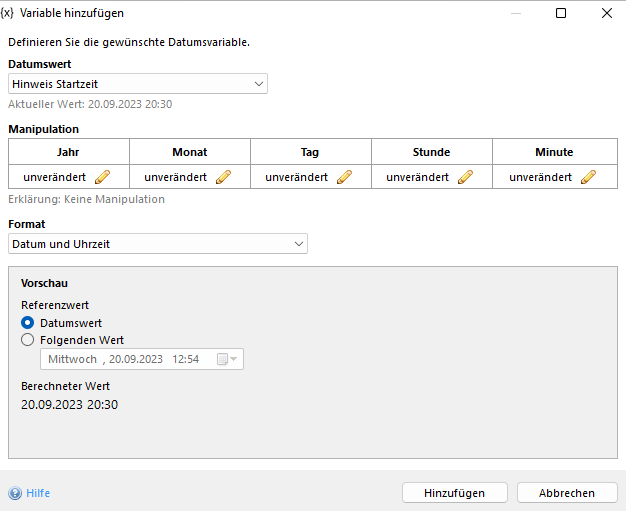Open the calendar picker icon in date field

(222, 360)
